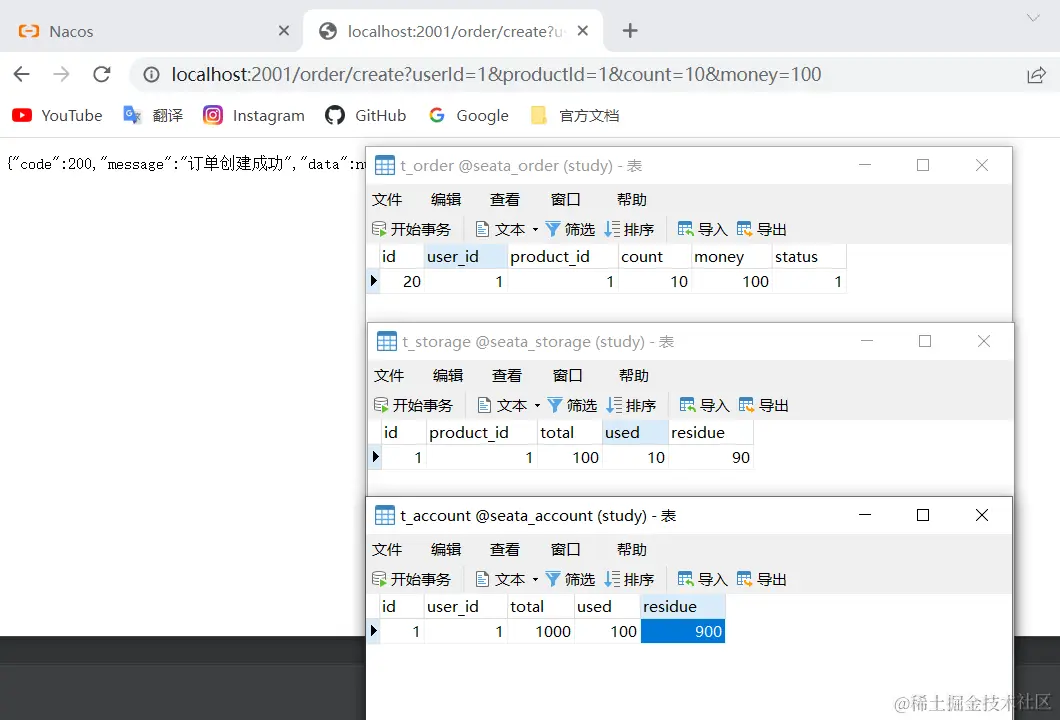This screenshot has height=720, width=1060.
Task: Open 帮助 menu in t_account window
Action: point(631,550)
